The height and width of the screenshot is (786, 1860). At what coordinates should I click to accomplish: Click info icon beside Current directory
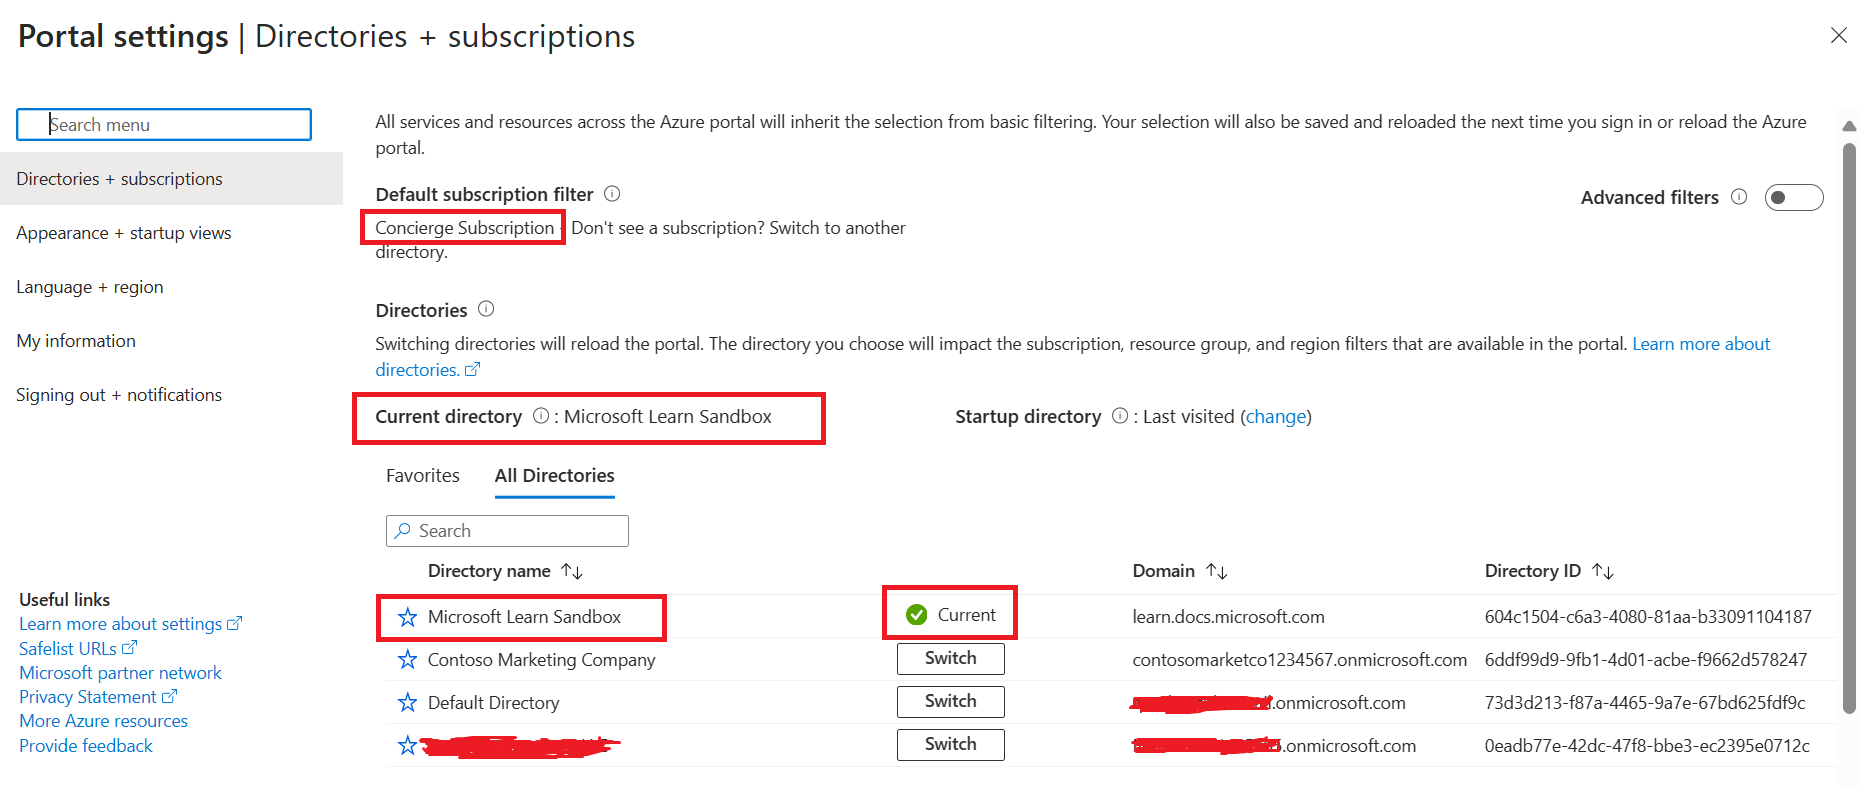pos(541,416)
